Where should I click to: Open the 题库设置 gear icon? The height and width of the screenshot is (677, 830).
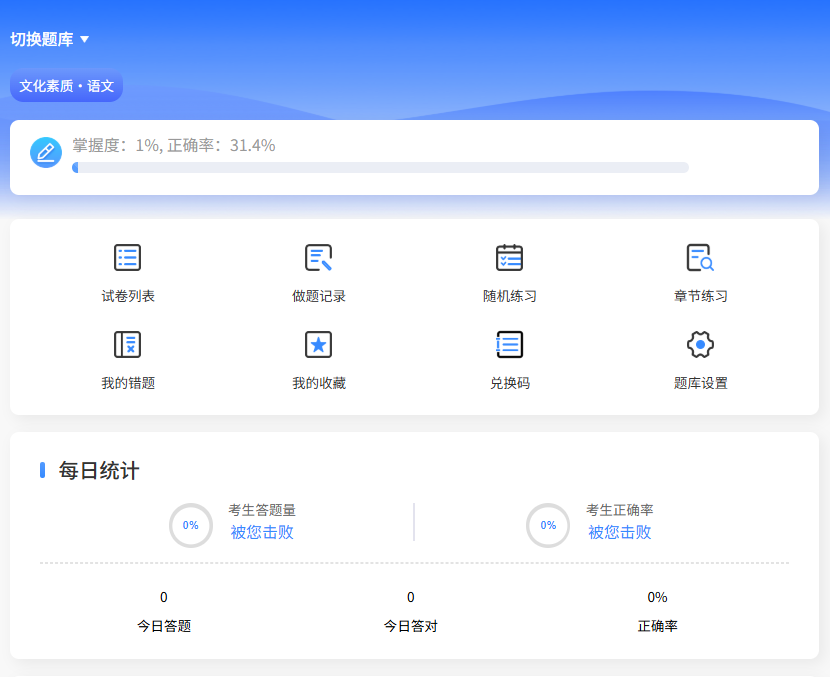tap(700, 345)
